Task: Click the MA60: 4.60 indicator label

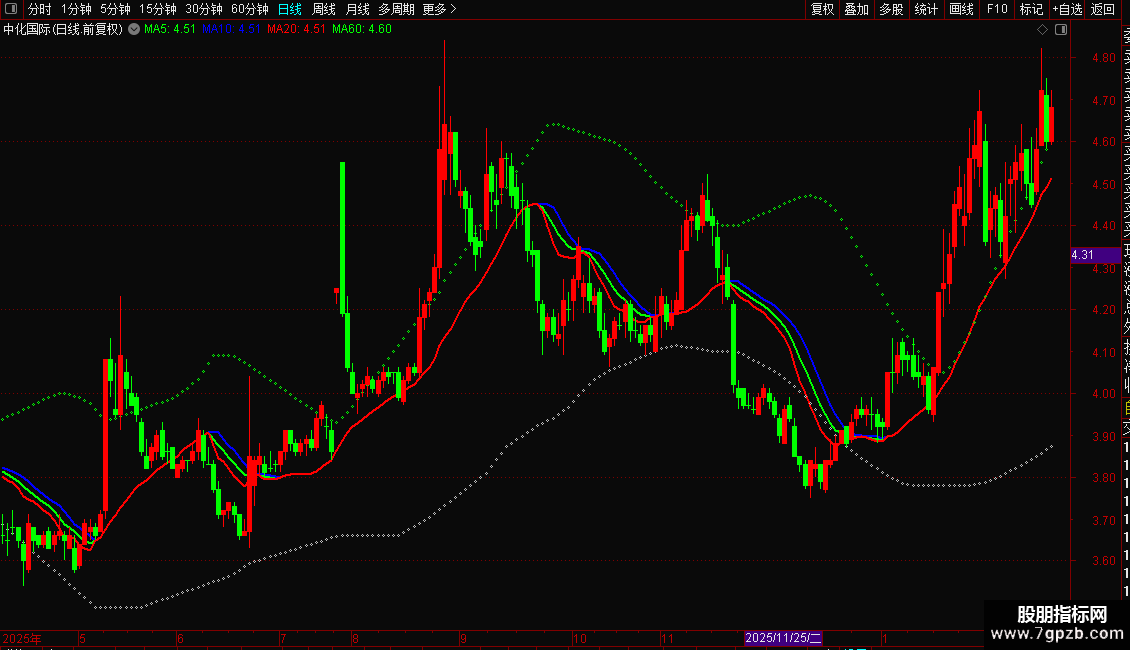Action: click(362, 30)
